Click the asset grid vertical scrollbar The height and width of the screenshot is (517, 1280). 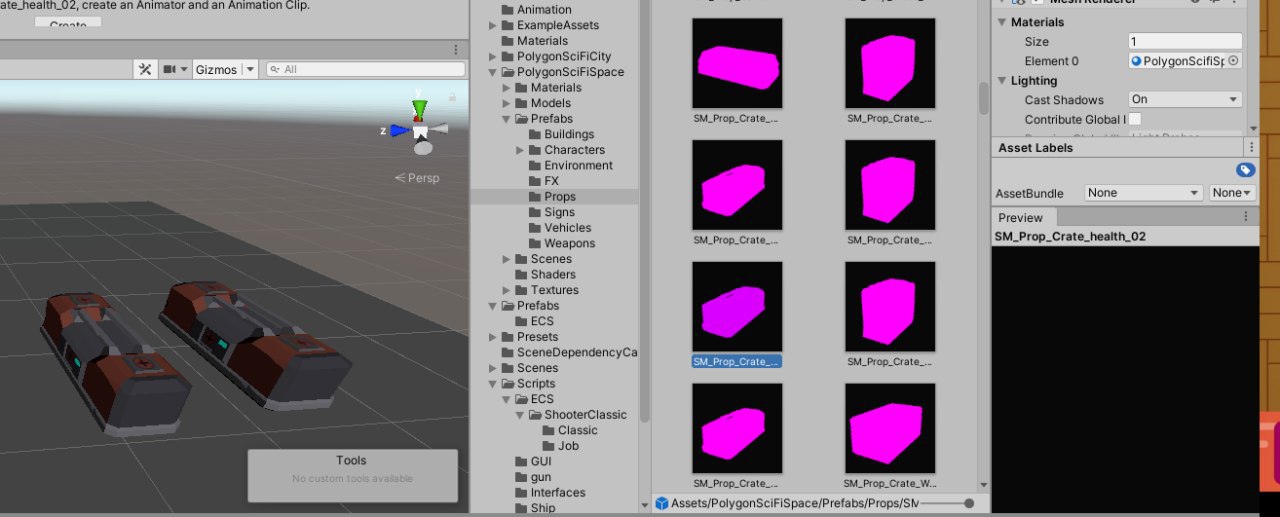click(x=984, y=98)
